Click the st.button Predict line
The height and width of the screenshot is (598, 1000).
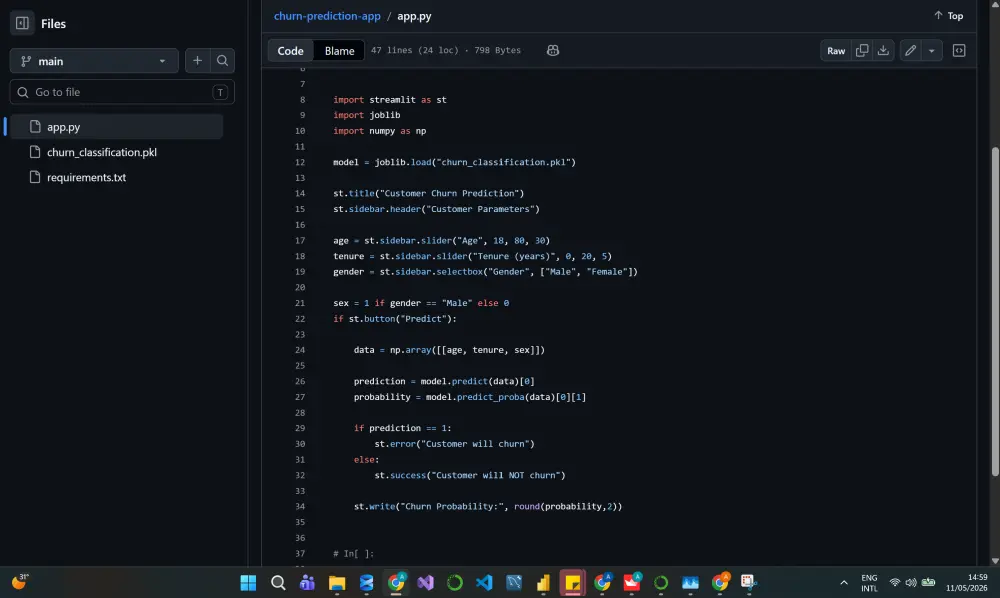[x=395, y=319]
